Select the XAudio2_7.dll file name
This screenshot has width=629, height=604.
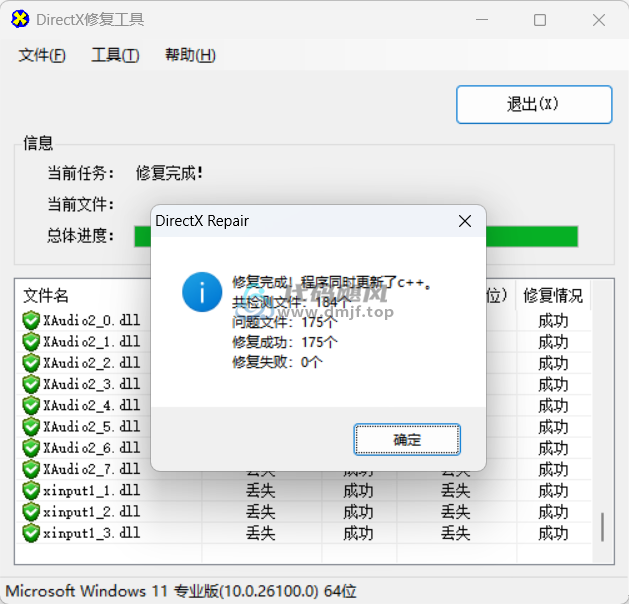point(92,469)
